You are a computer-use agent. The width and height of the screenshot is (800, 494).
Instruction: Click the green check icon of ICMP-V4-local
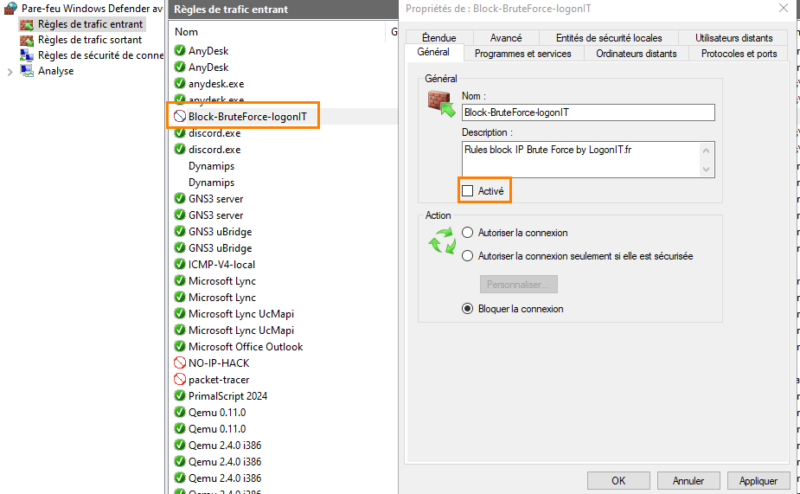point(180,264)
